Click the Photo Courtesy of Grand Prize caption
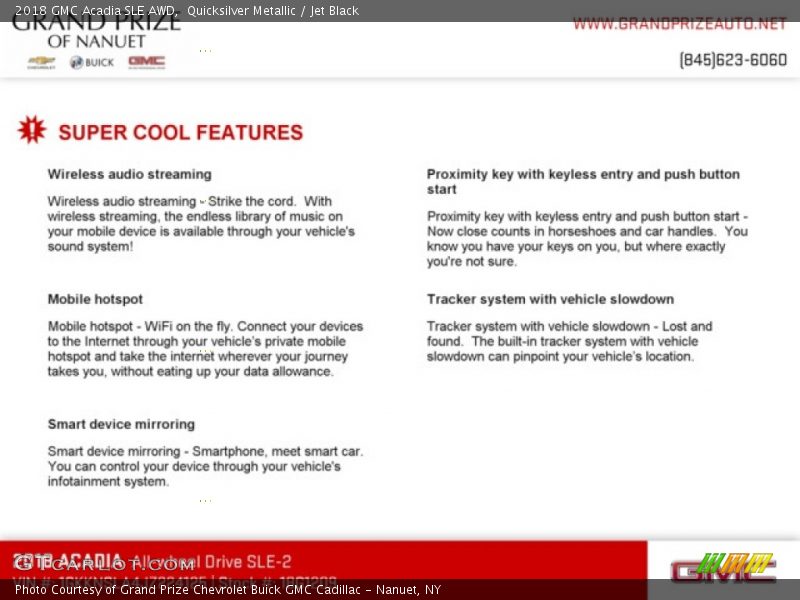The width and height of the screenshot is (800, 600). (228, 590)
